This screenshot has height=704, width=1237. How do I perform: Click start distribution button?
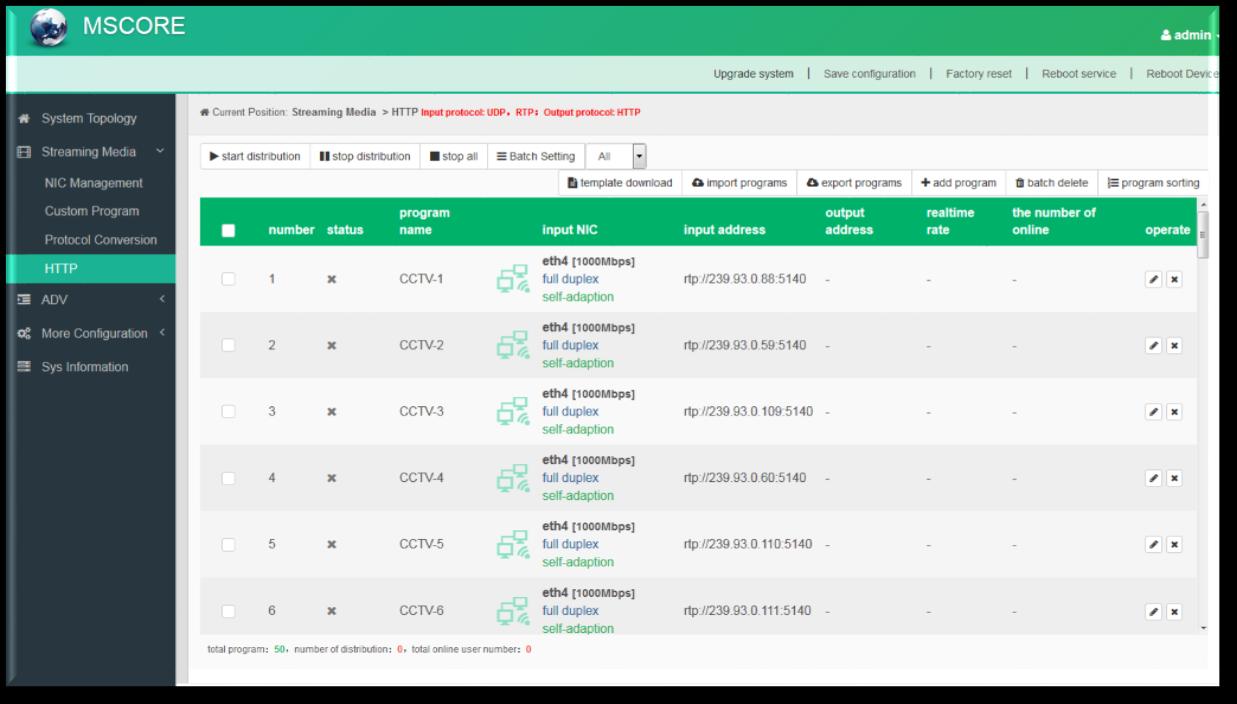pos(255,157)
